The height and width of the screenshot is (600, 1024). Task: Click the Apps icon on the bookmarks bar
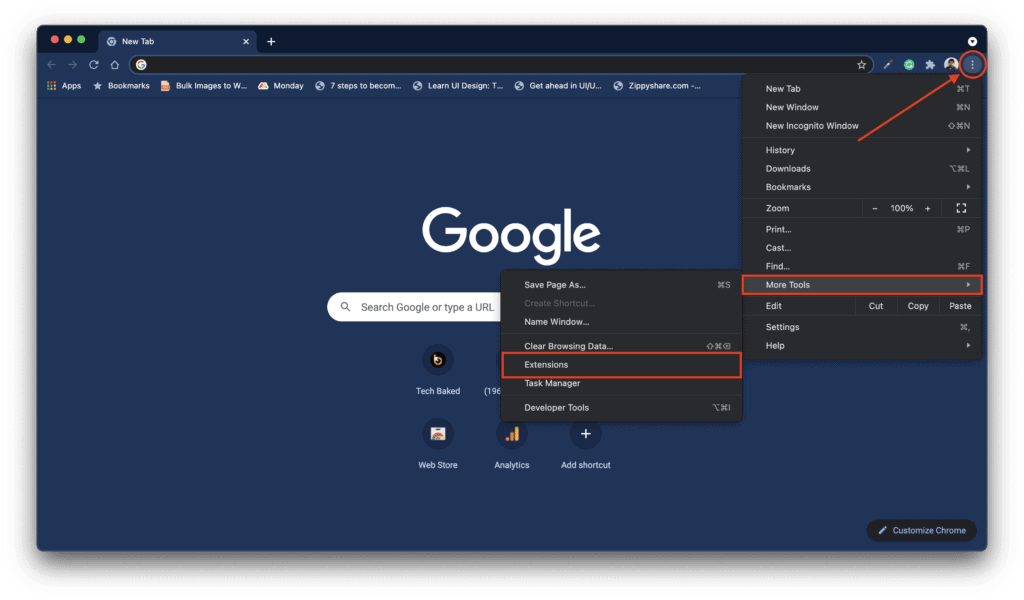tap(52, 85)
